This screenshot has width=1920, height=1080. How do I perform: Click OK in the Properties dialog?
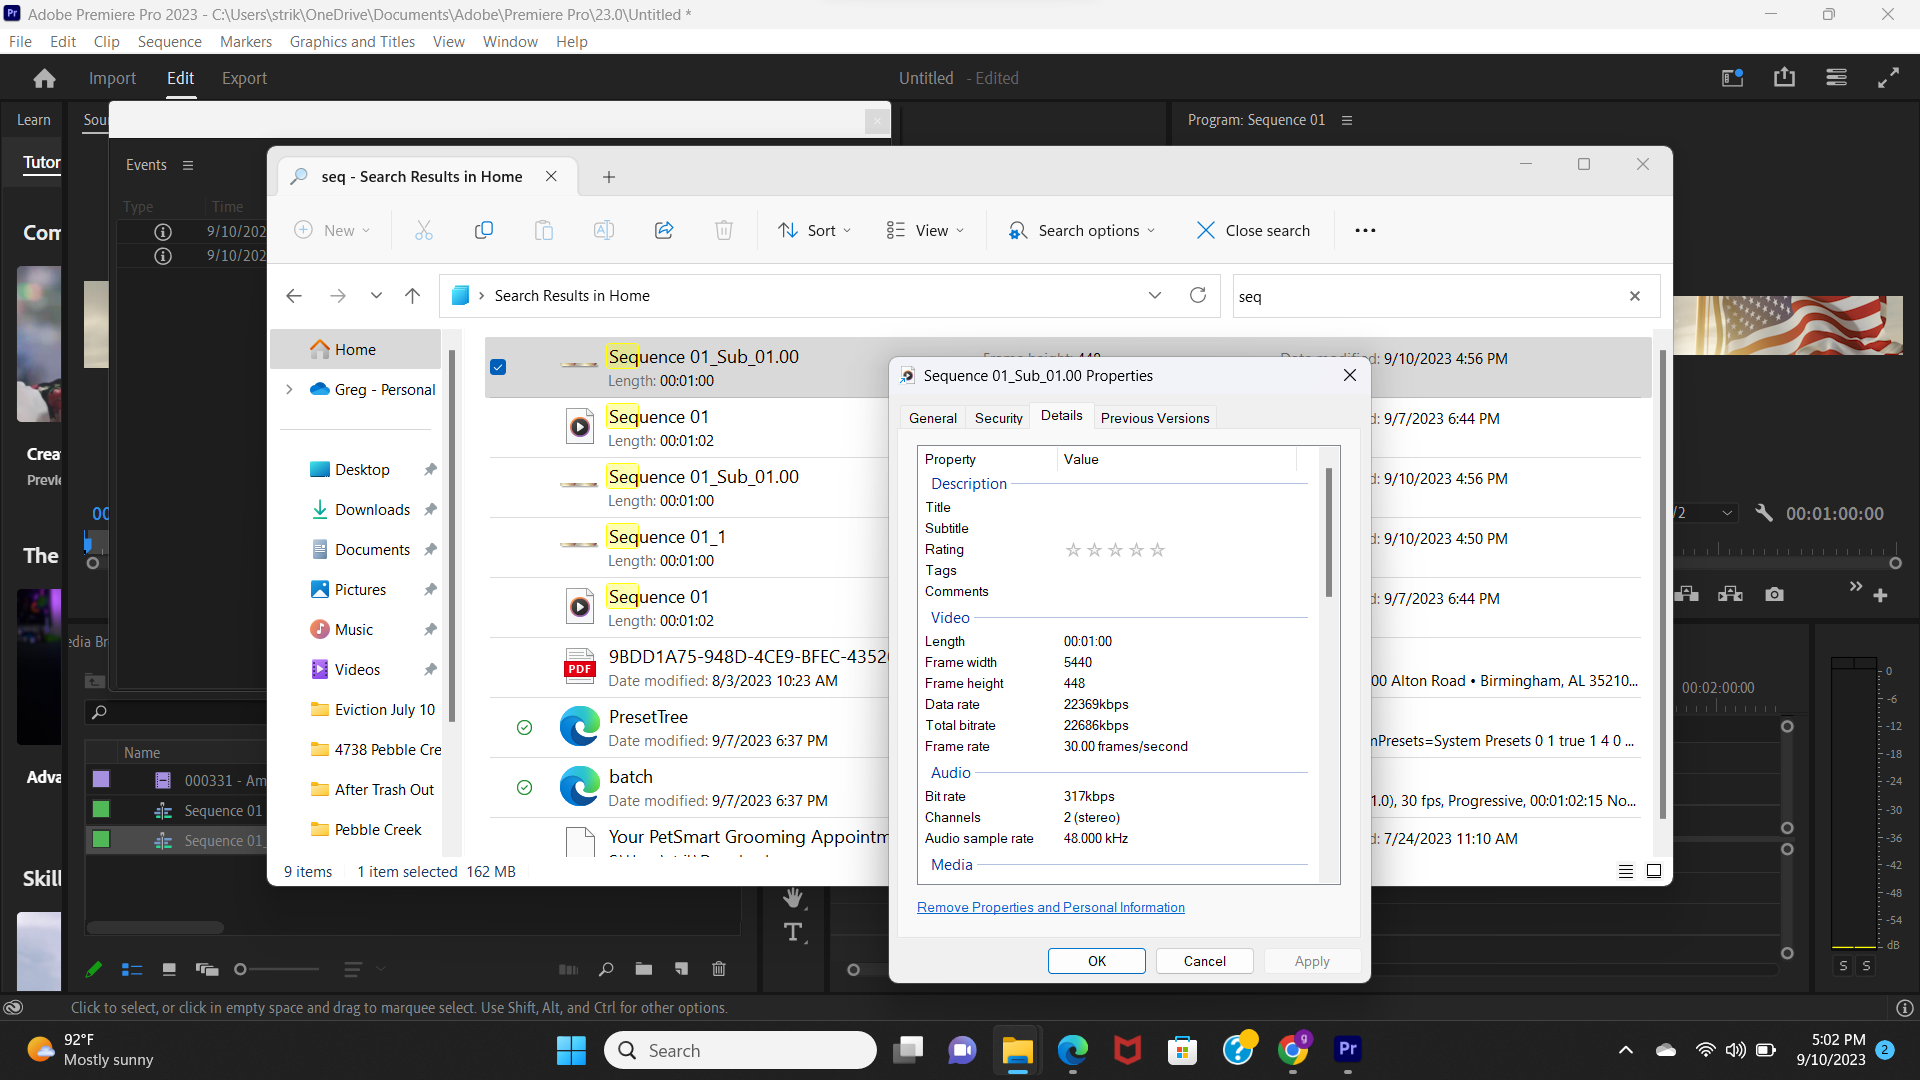click(1096, 960)
